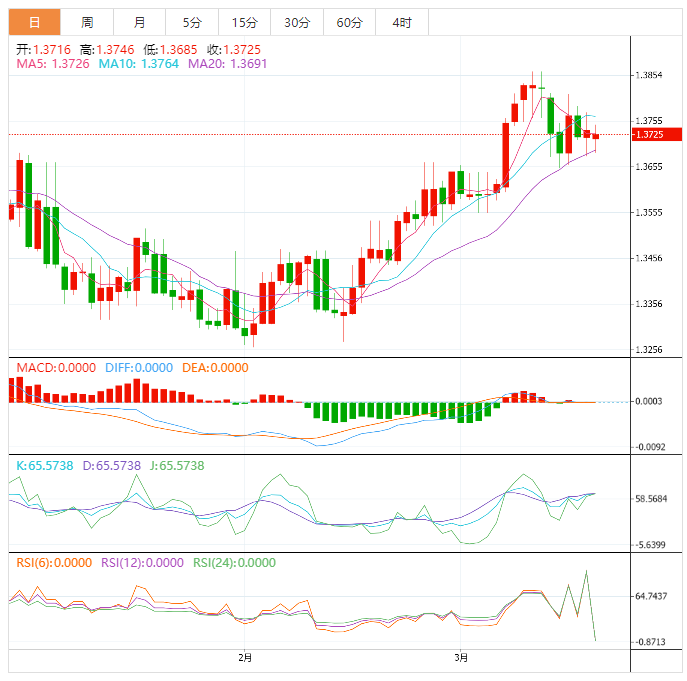Switch to the 60分 timeframe tab

[350, 22]
